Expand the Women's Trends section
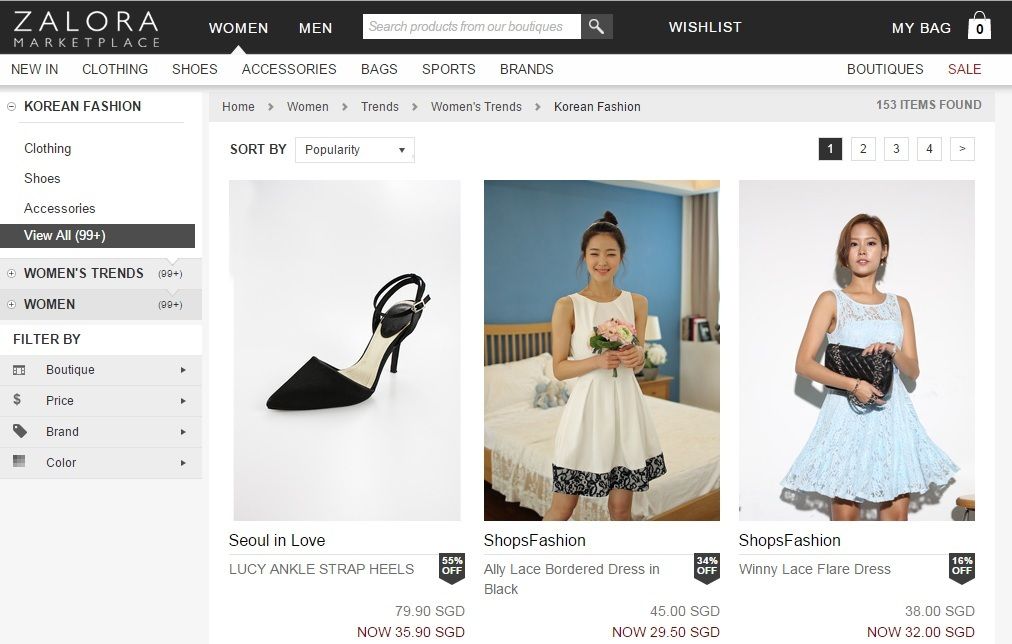The image size is (1012, 644). coord(11,274)
